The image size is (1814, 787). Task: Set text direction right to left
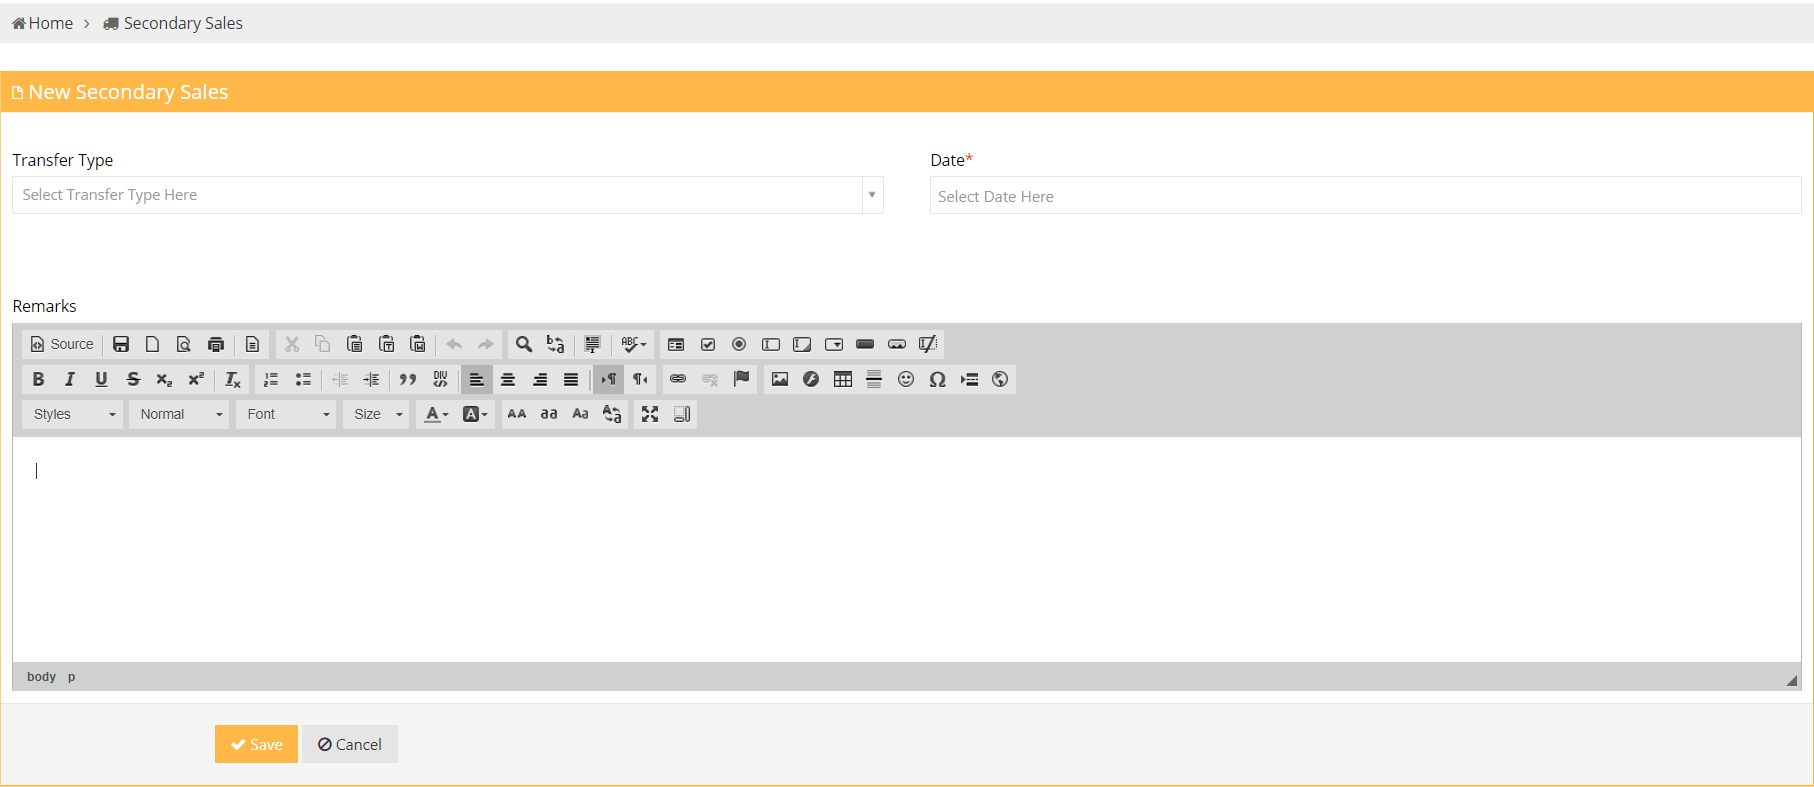641,379
